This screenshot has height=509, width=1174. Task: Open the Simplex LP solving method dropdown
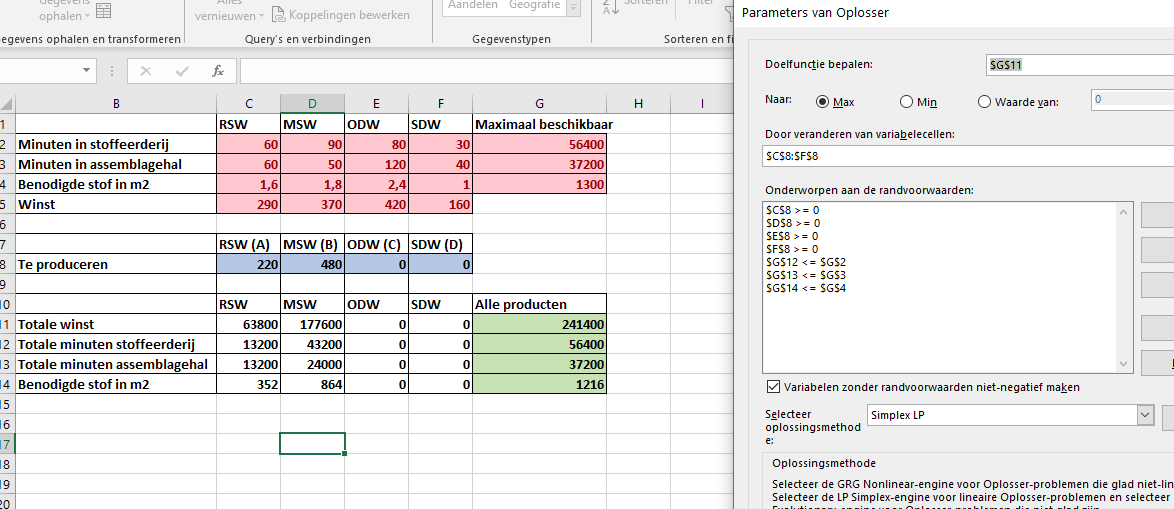click(1145, 415)
